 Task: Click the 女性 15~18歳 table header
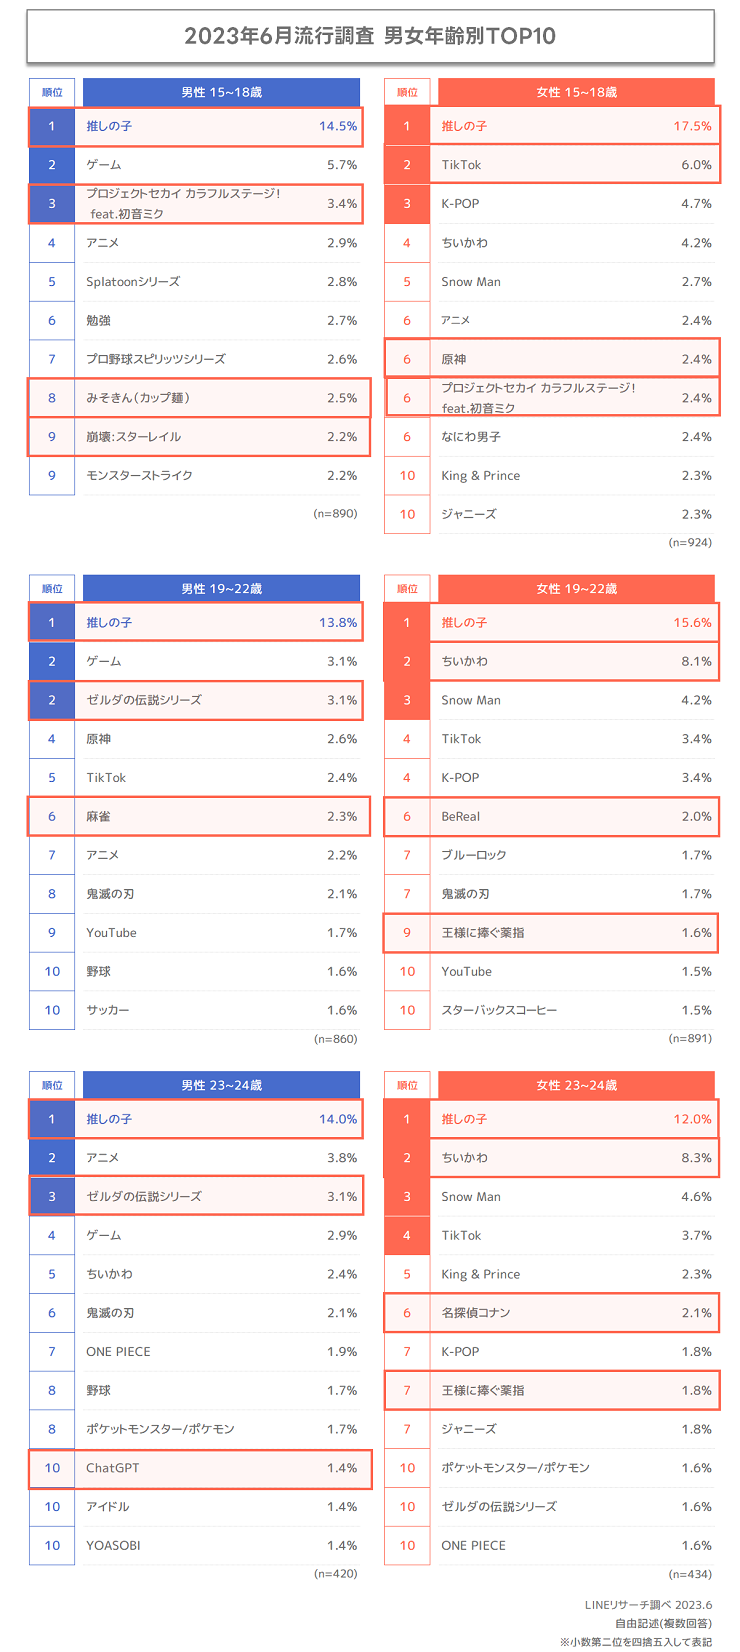[x=576, y=92]
